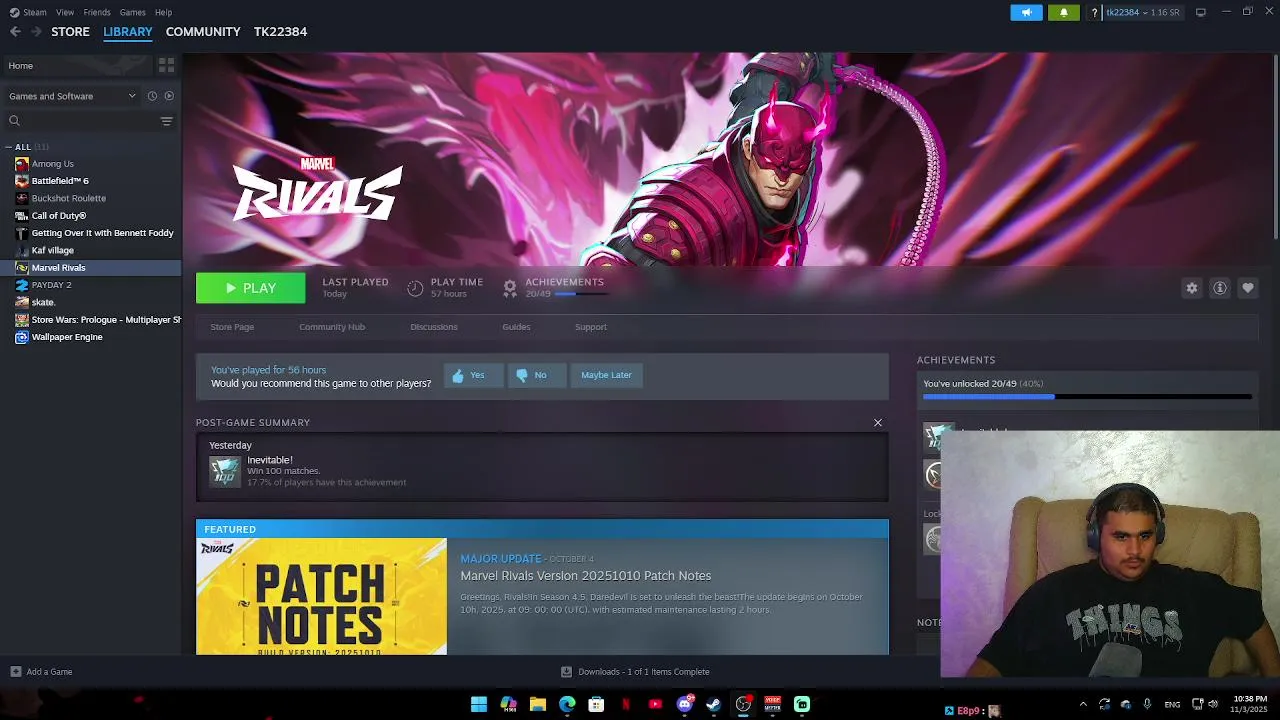
Task: Click the Big Picture mode icon
Action: 1201,12
